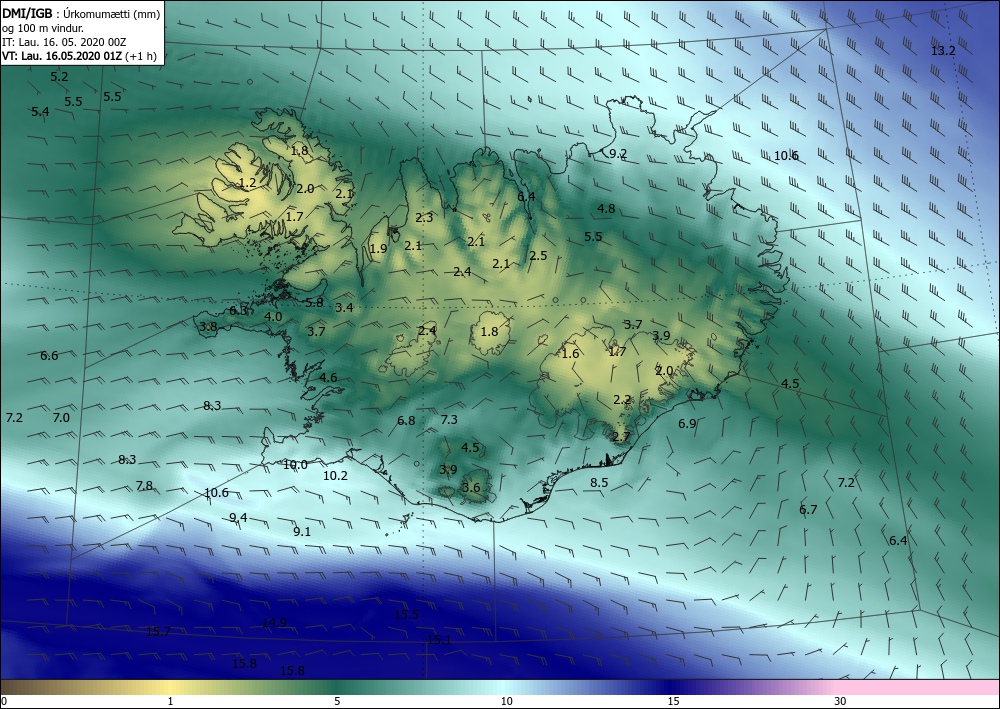Click the 10.0 value on the map

[295, 465]
